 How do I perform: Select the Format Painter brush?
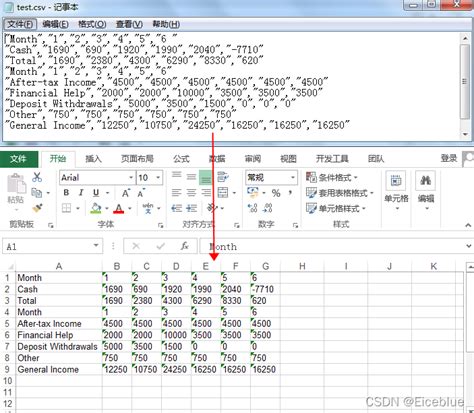tap(37, 208)
